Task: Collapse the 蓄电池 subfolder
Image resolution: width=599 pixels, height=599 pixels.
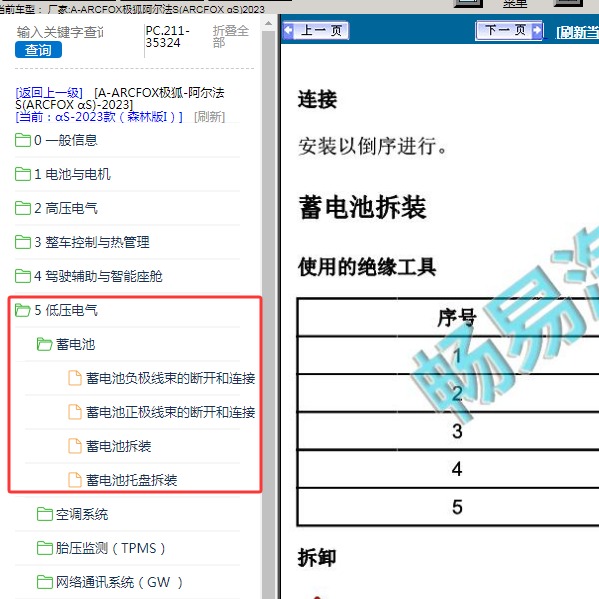Action: 75,344
